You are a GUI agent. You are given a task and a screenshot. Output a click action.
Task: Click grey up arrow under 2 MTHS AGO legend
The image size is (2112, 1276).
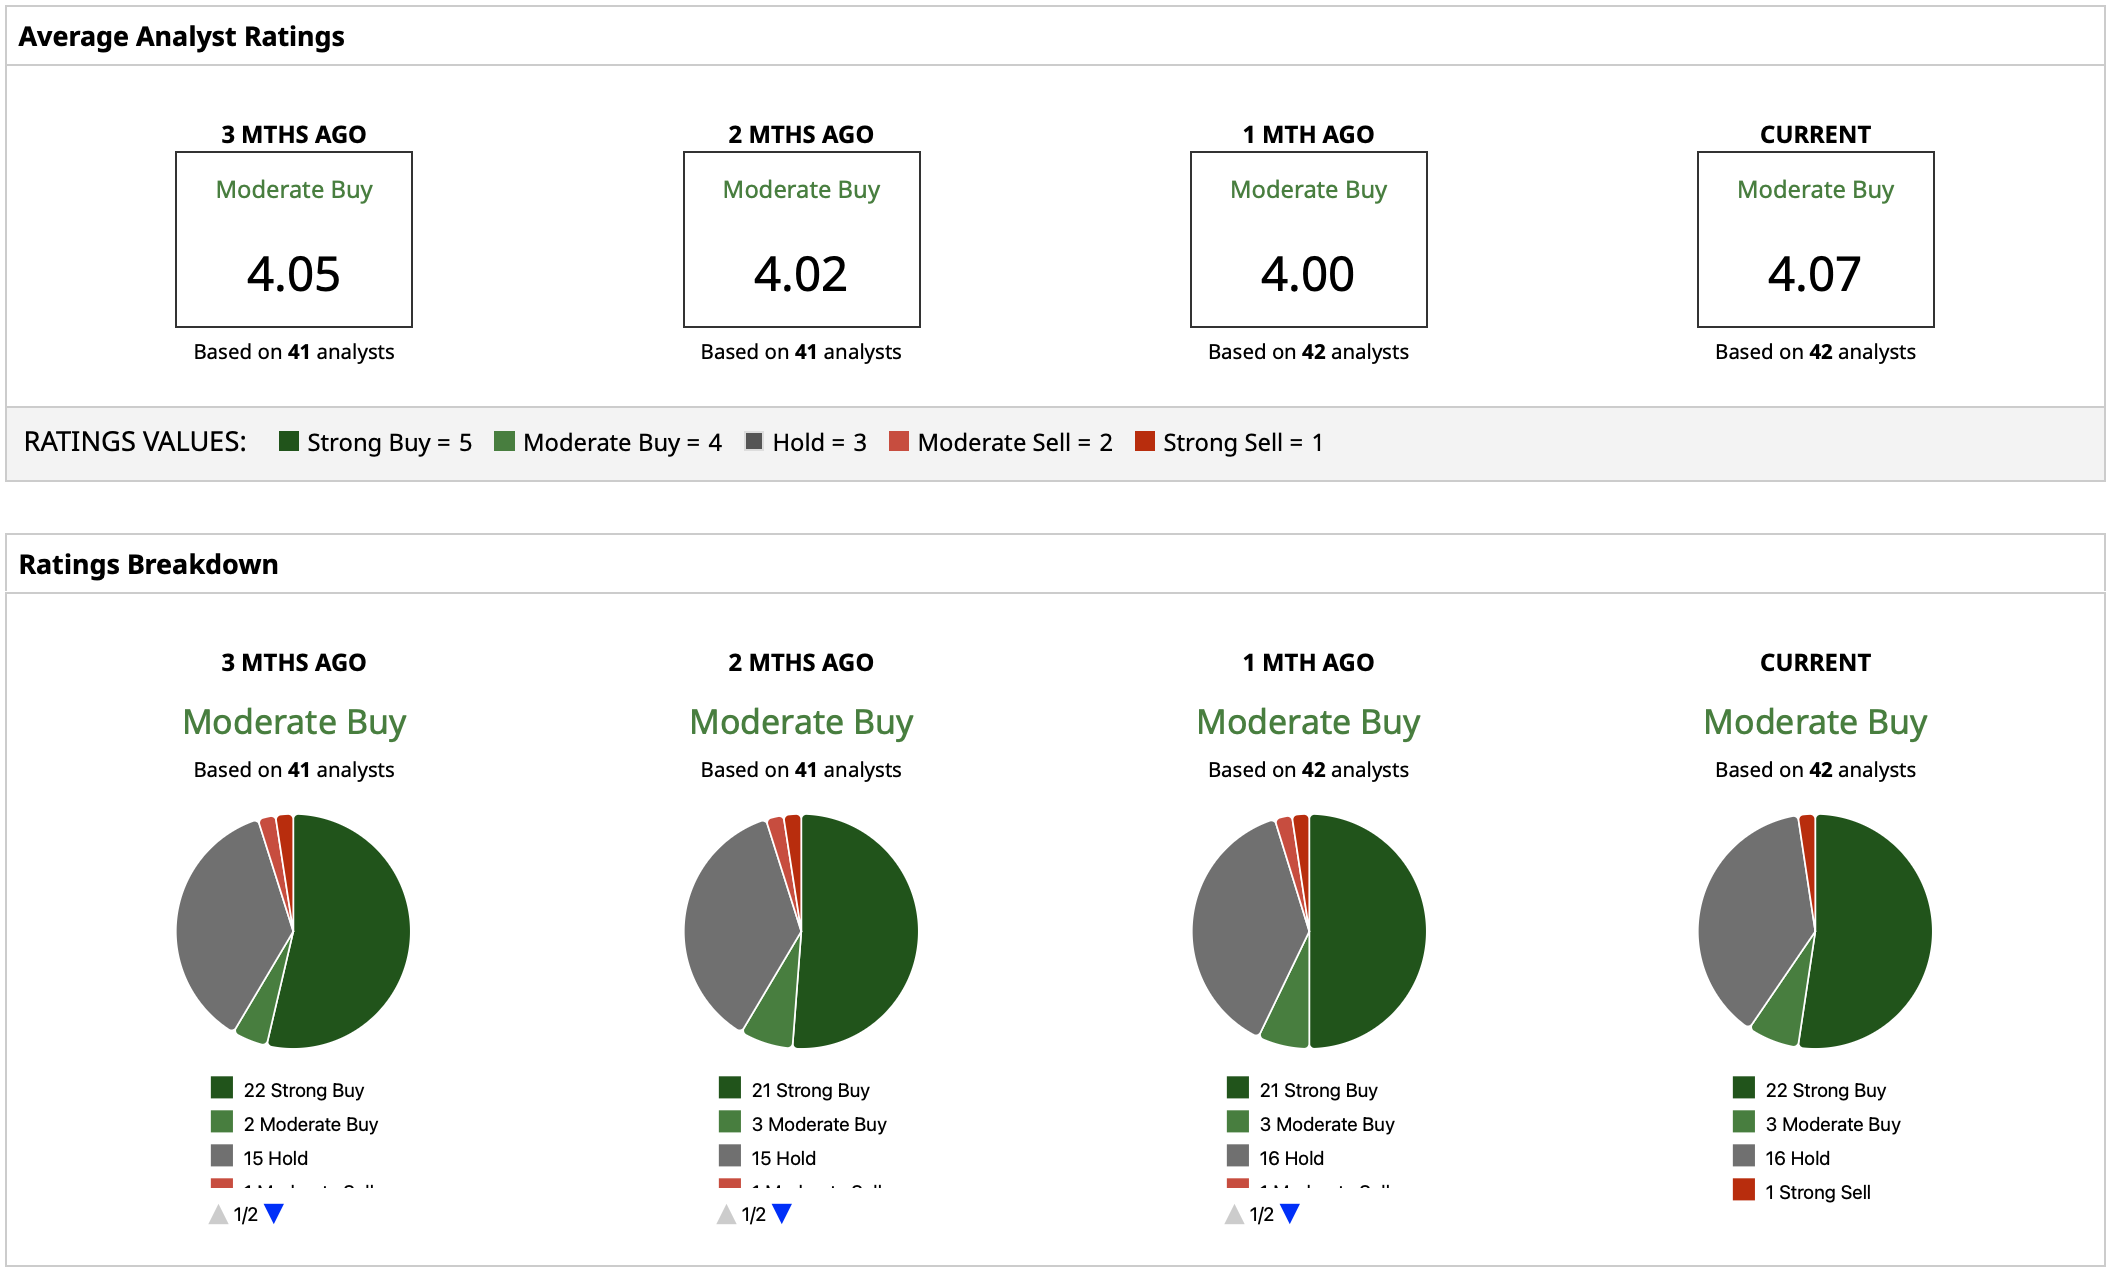click(726, 1214)
